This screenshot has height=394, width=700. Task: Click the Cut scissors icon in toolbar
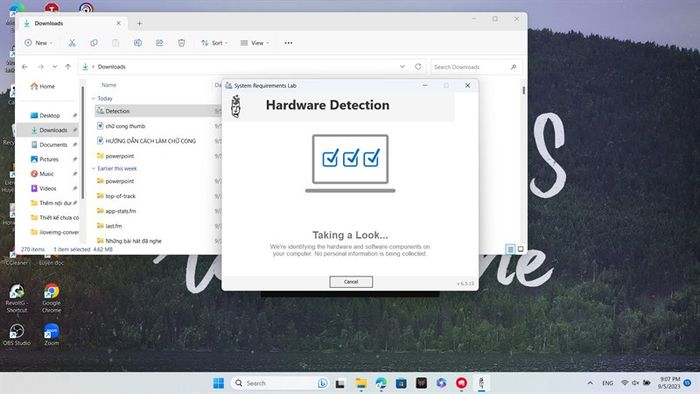click(x=72, y=43)
